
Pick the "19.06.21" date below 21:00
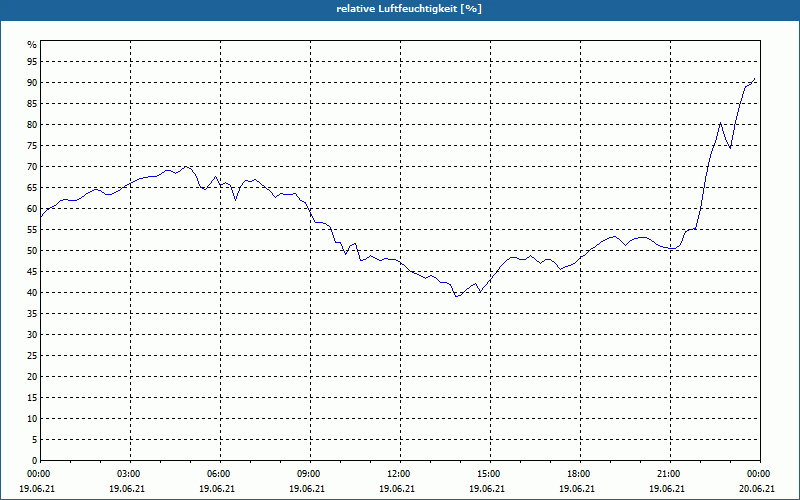coord(667,489)
